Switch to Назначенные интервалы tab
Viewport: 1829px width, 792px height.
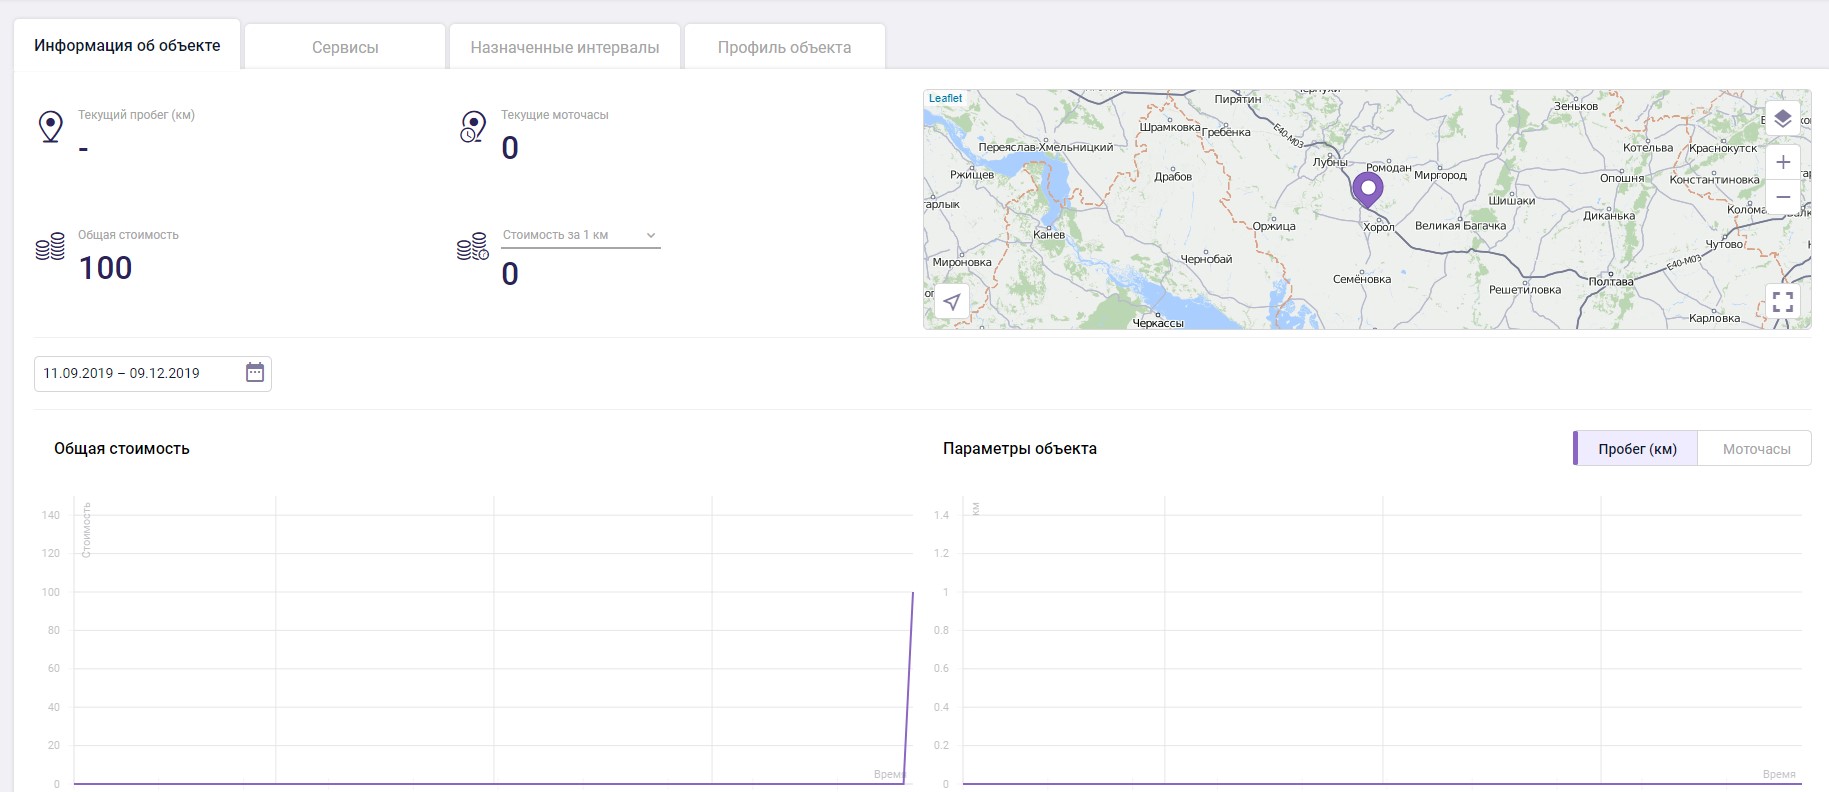pyautogui.click(x=564, y=47)
